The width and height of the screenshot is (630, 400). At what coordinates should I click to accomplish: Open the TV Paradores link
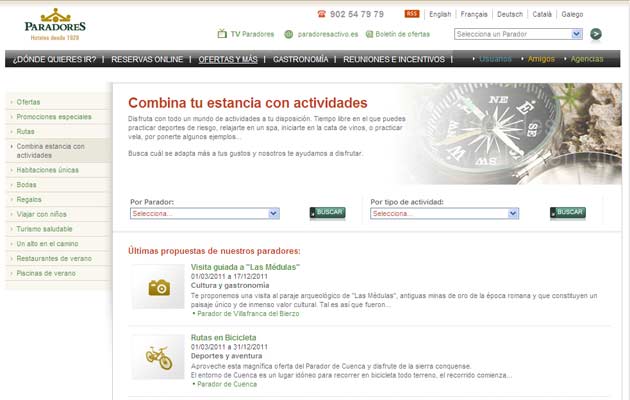(x=252, y=34)
